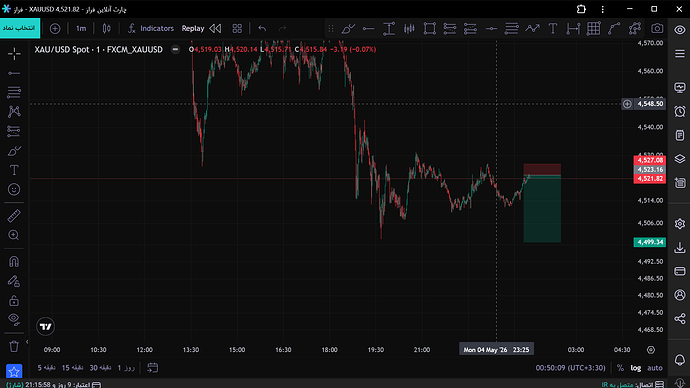Select the date range measure tool

[x=573, y=29]
